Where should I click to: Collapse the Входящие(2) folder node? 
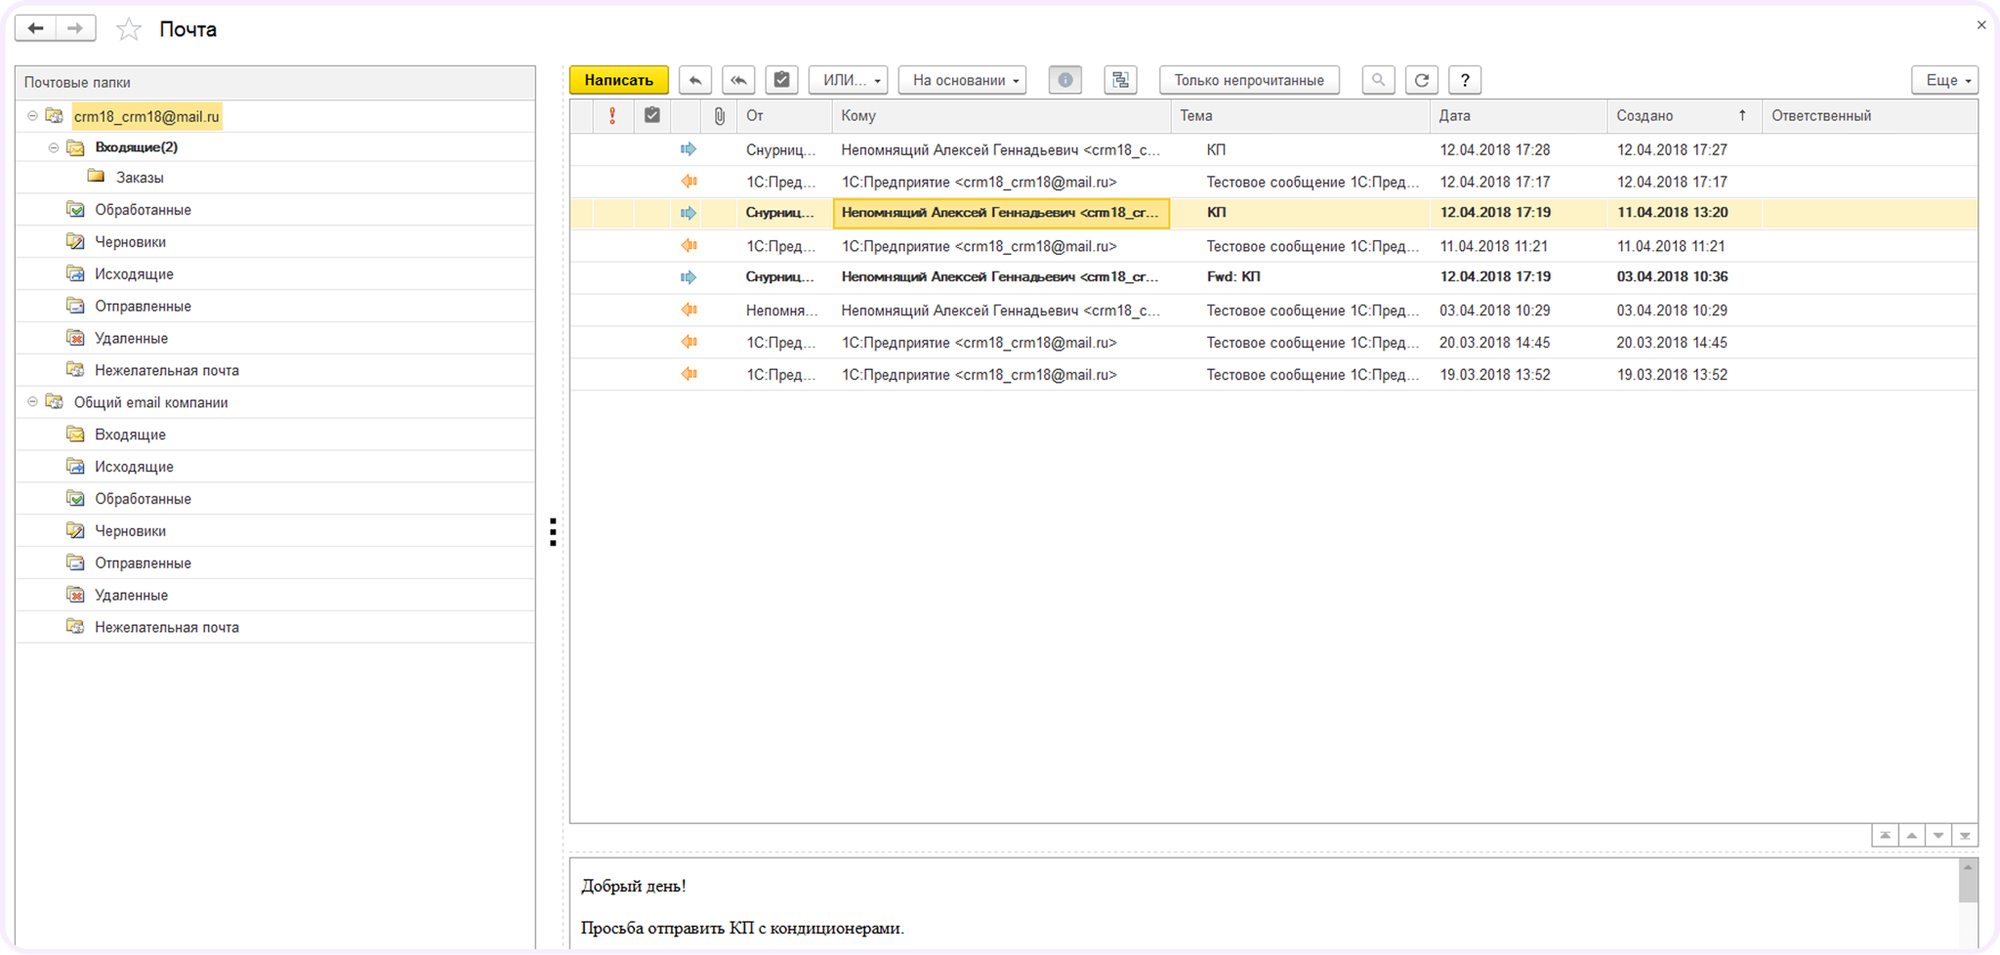coord(53,147)
